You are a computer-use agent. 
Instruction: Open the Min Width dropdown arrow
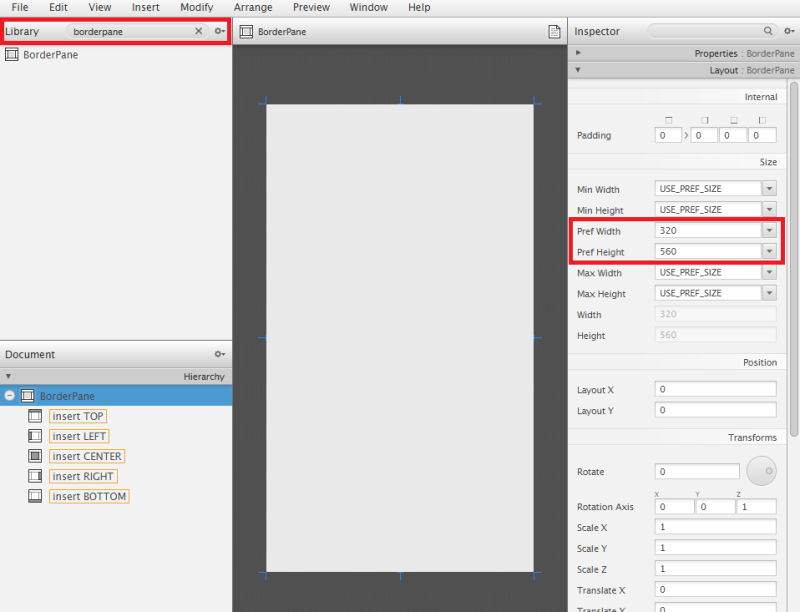[x=769, y=189]
